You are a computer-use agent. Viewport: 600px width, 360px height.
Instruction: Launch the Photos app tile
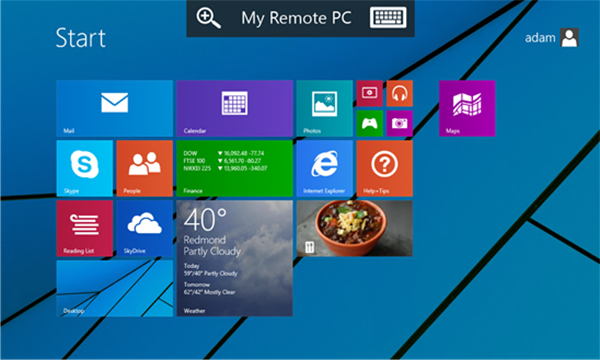324,108
